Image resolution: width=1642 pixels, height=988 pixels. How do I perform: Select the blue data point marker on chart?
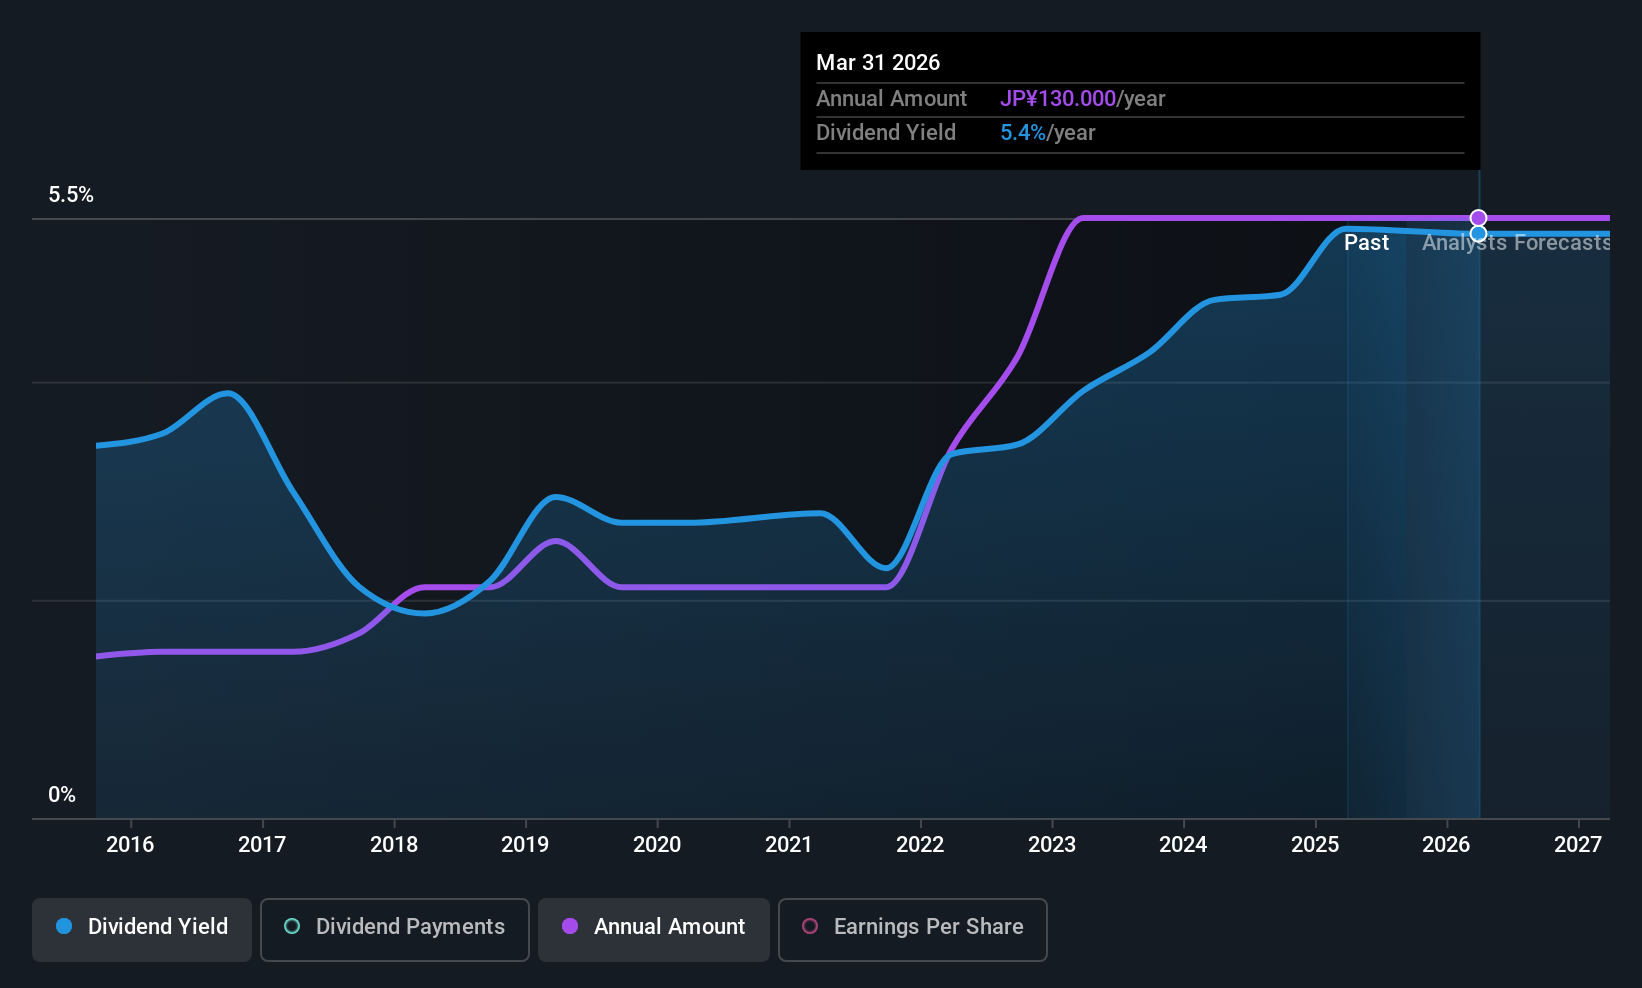tap(1478, 234)
